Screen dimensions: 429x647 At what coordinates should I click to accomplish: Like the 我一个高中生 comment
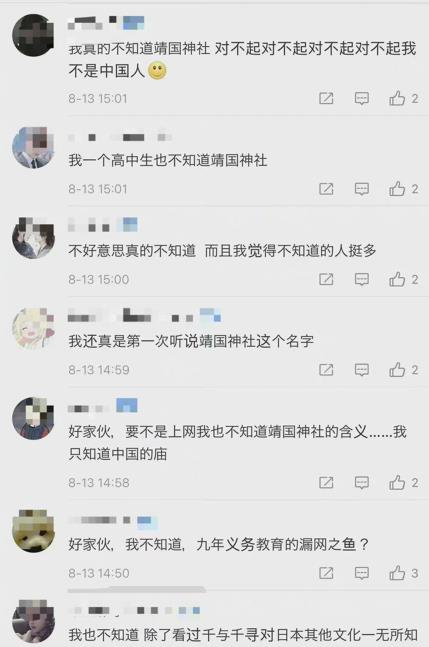[403, 189]
